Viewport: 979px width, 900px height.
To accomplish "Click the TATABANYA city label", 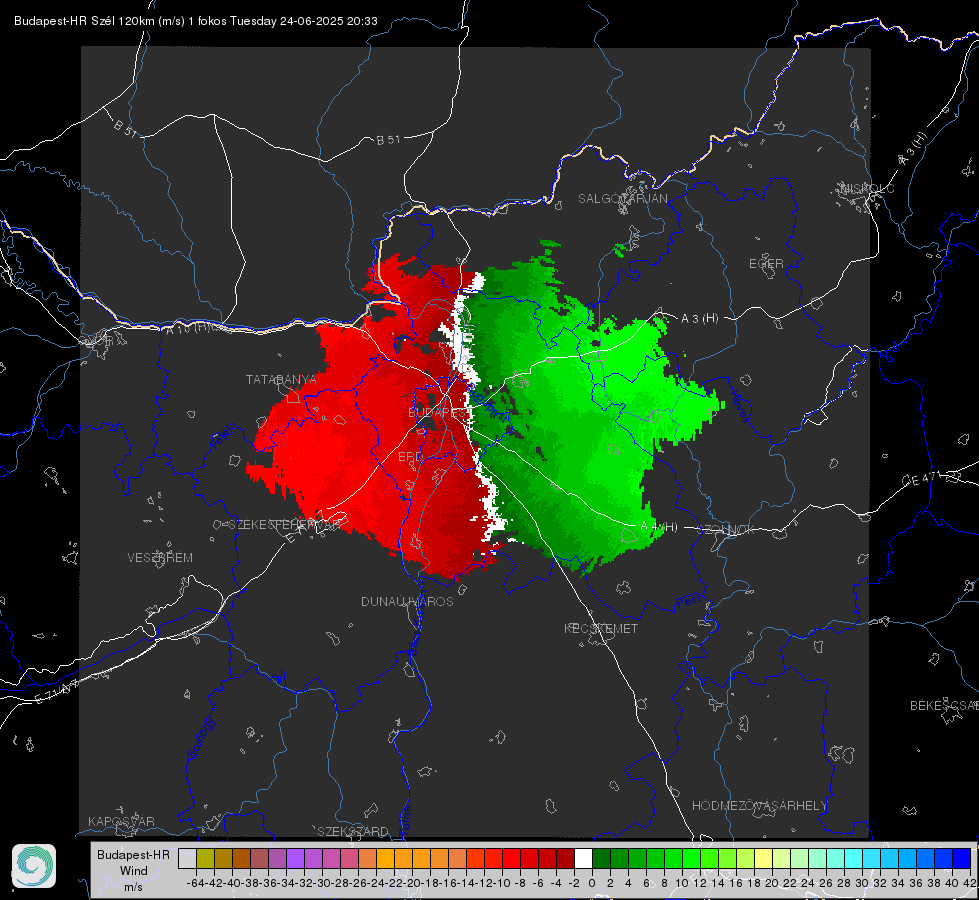I will (x=281, y=380).
